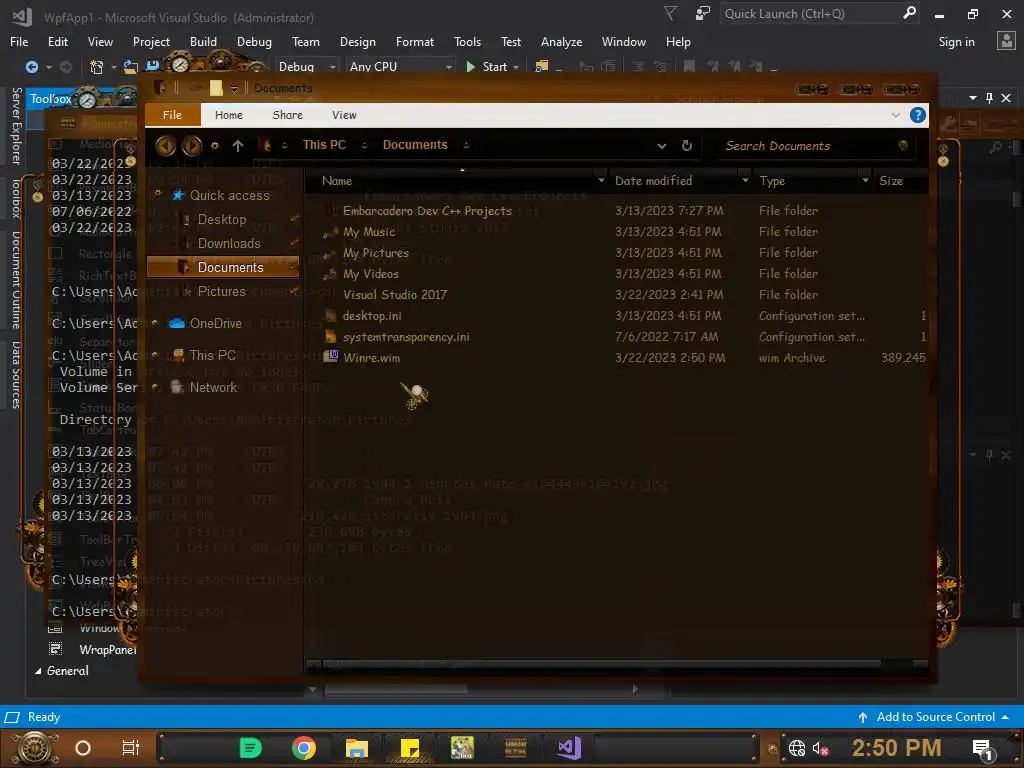Switch to the Explorer Share tab
The image size is (1024, 768).
point(287,115)
